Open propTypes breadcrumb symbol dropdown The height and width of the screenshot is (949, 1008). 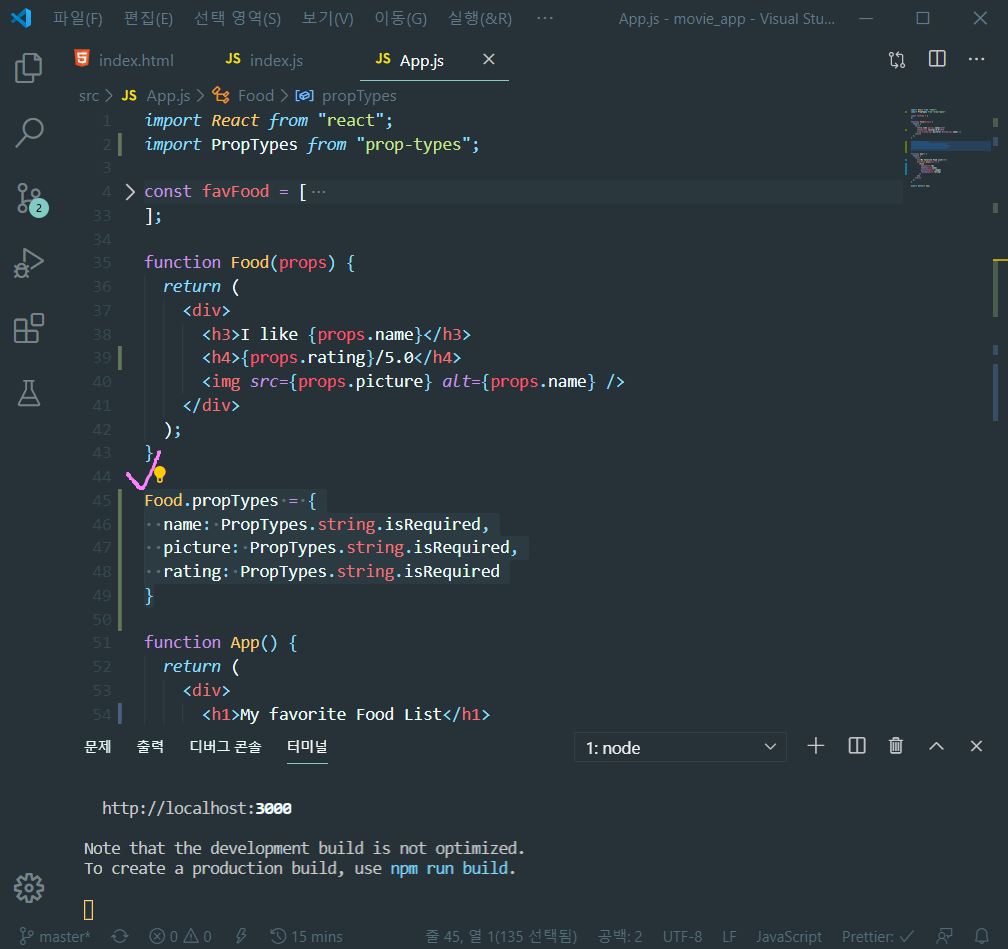(x=346, y=96)
